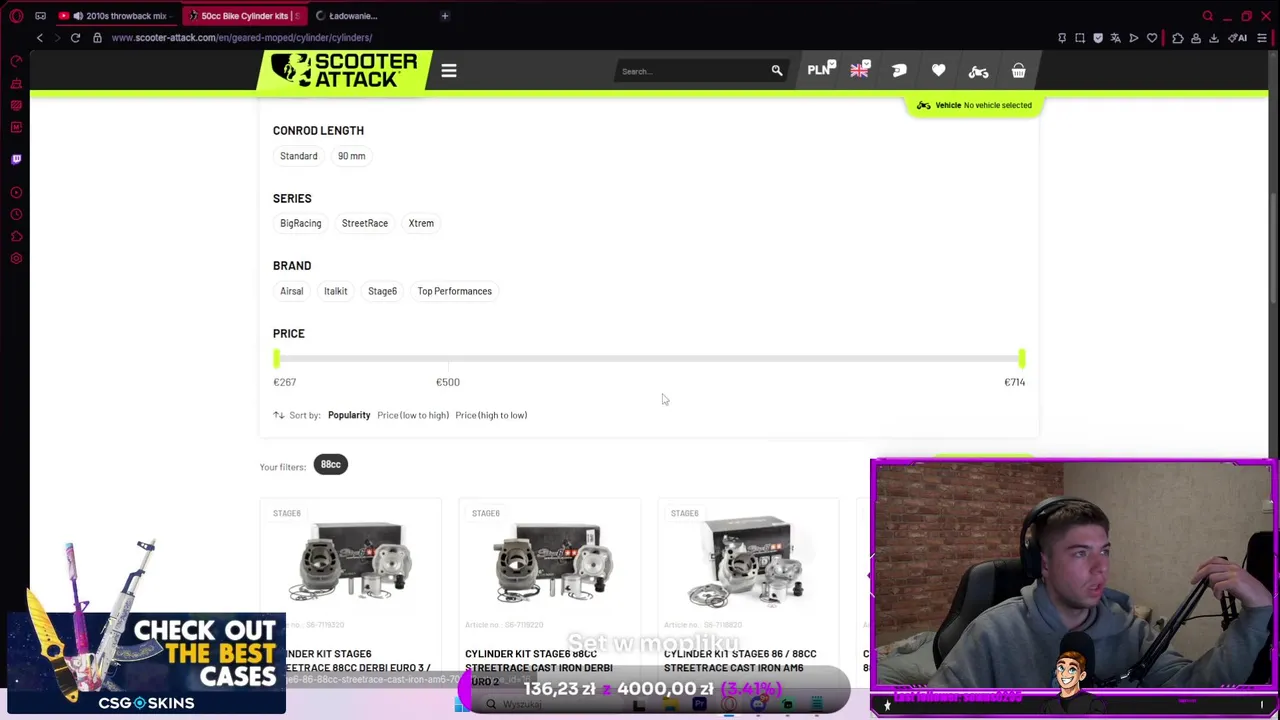Open GX Cleaner broom in sidebar
Image resolution: width=1280 pixels, height=720 pixels.
(x=16, y=83)
